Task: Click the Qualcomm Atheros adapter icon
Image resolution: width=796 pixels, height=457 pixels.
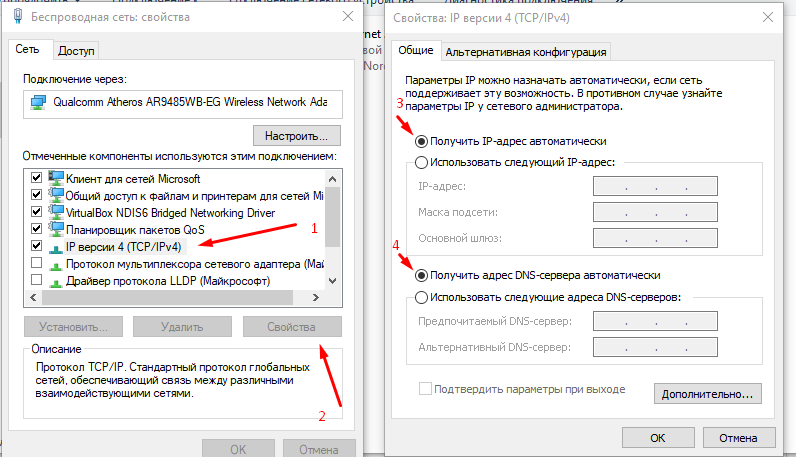Action: (38, 103)
